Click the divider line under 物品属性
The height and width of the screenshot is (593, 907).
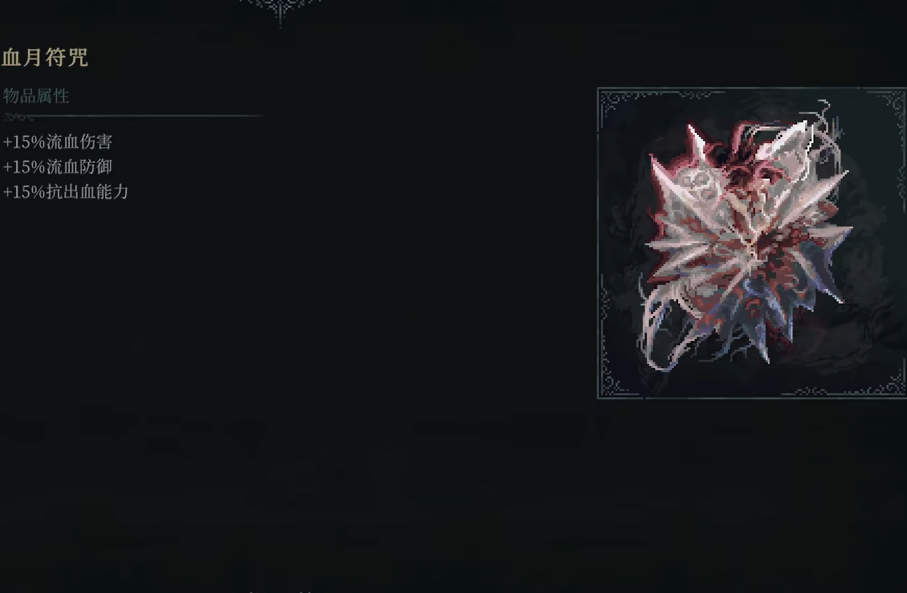(133, 116)
